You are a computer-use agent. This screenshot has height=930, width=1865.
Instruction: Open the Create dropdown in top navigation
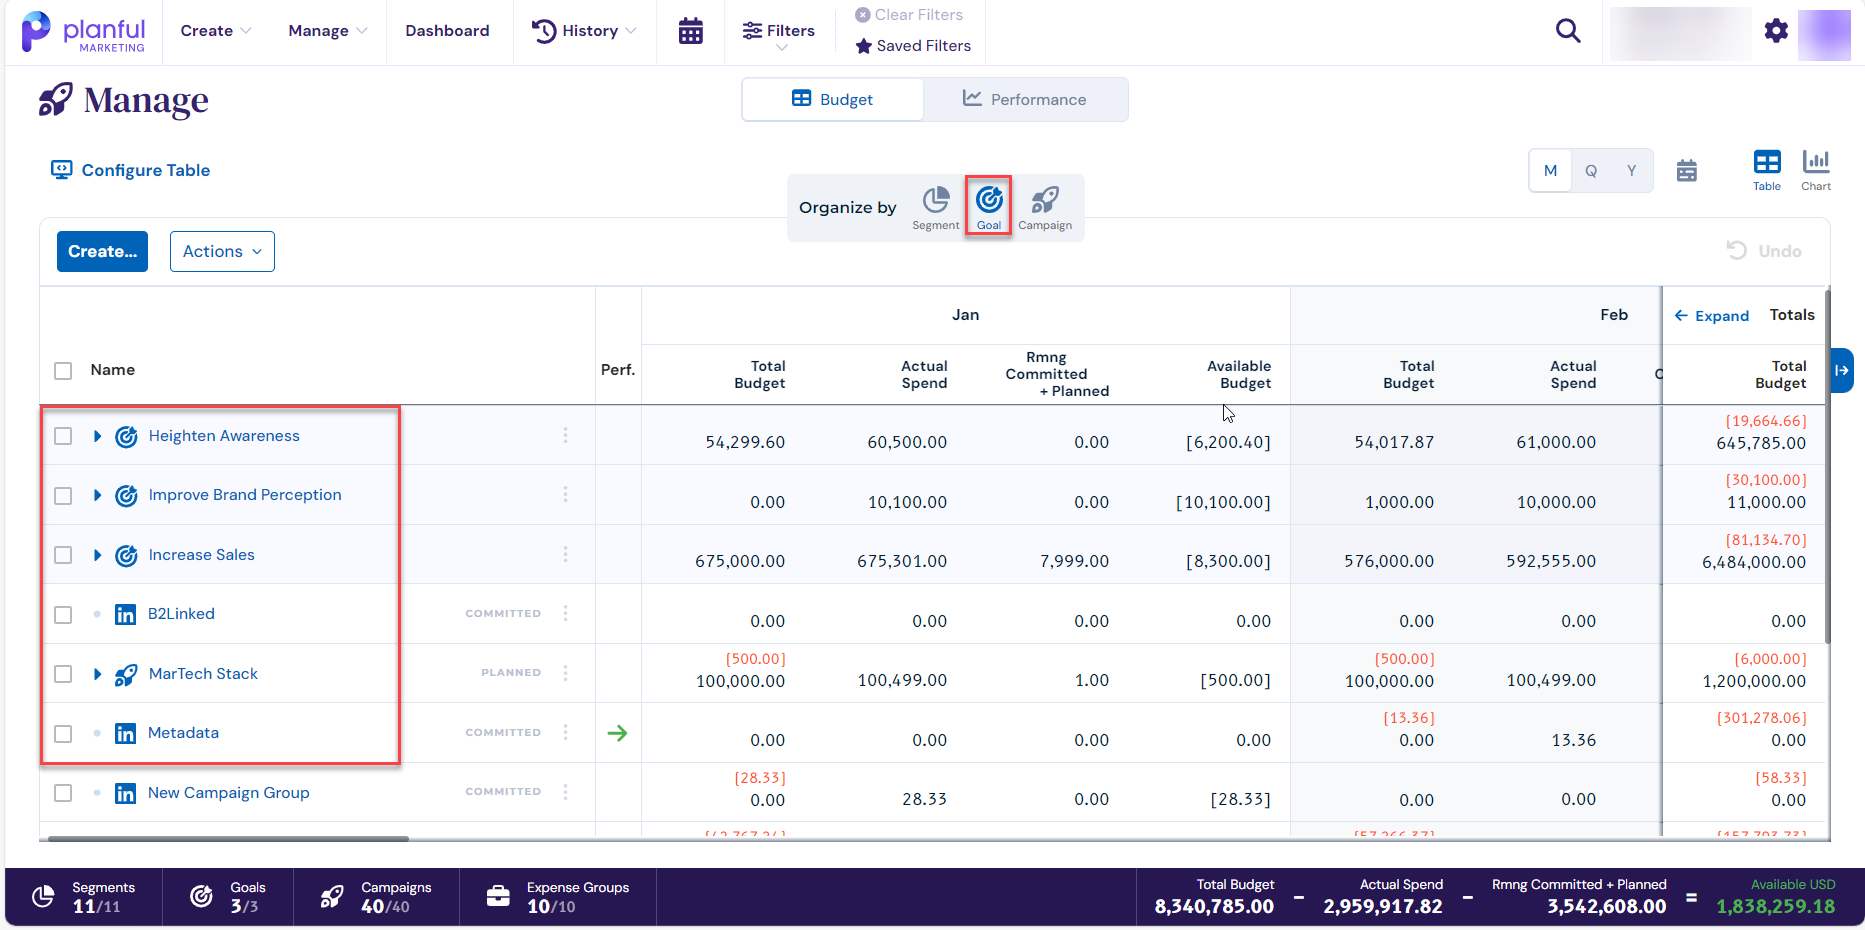click(x=216, y=31)
